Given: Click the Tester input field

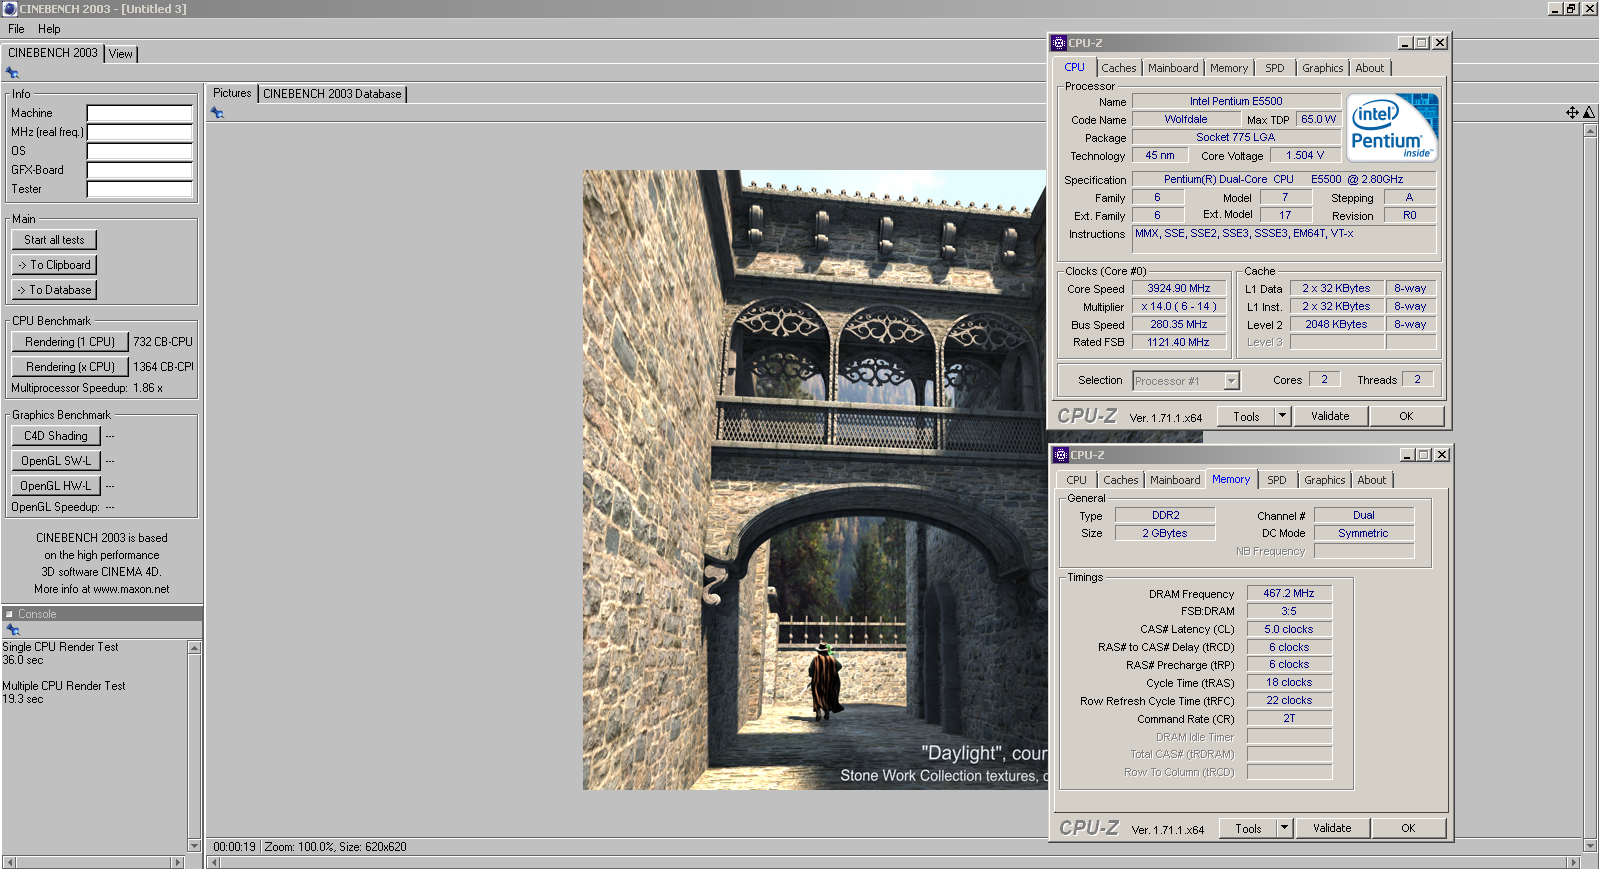Looking at the screenshot, I should click(x=139, y=189).
